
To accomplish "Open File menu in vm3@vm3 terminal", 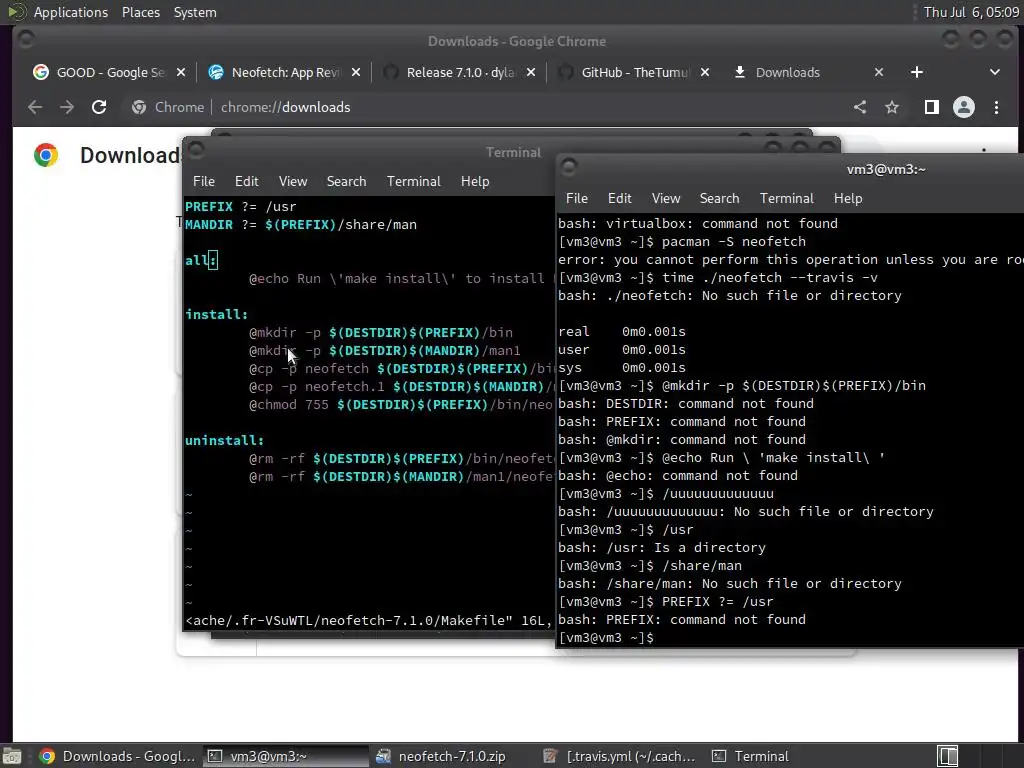I will (x=577, y=199).
